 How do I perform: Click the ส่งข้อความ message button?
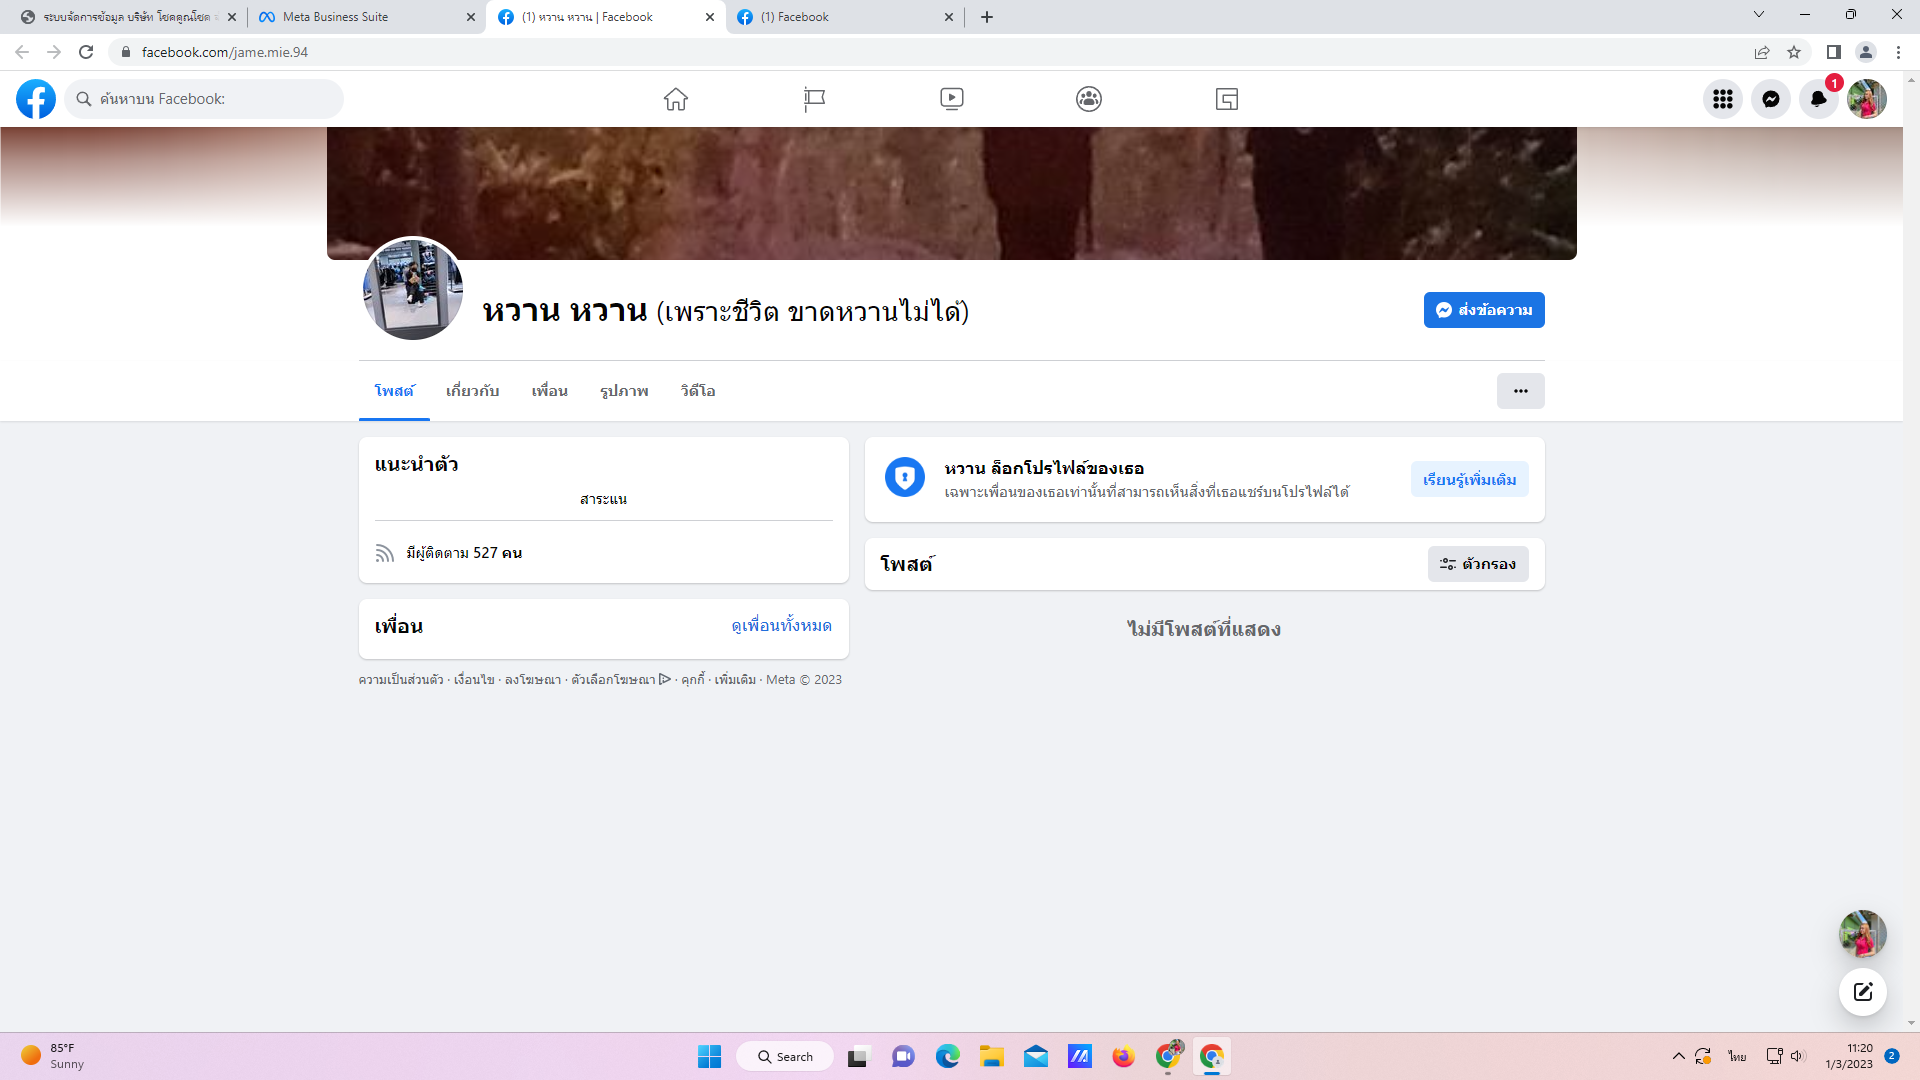1483,310
